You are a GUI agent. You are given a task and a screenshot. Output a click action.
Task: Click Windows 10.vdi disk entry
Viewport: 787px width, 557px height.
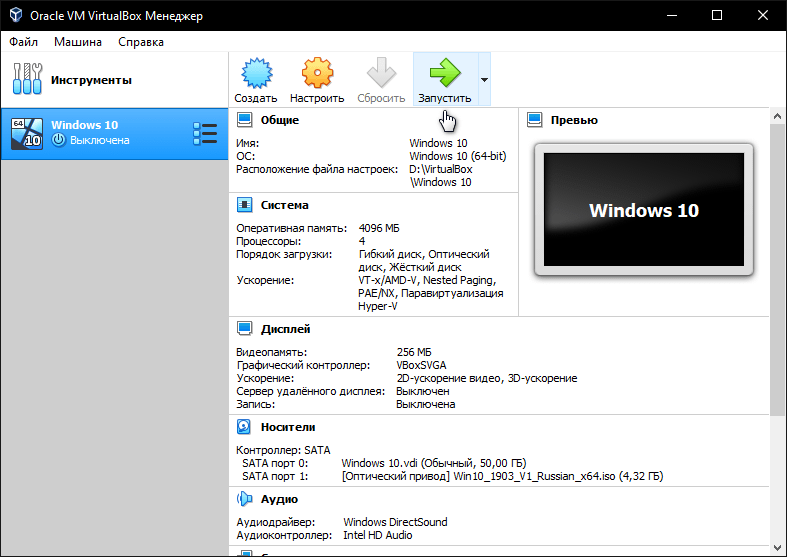434,463
